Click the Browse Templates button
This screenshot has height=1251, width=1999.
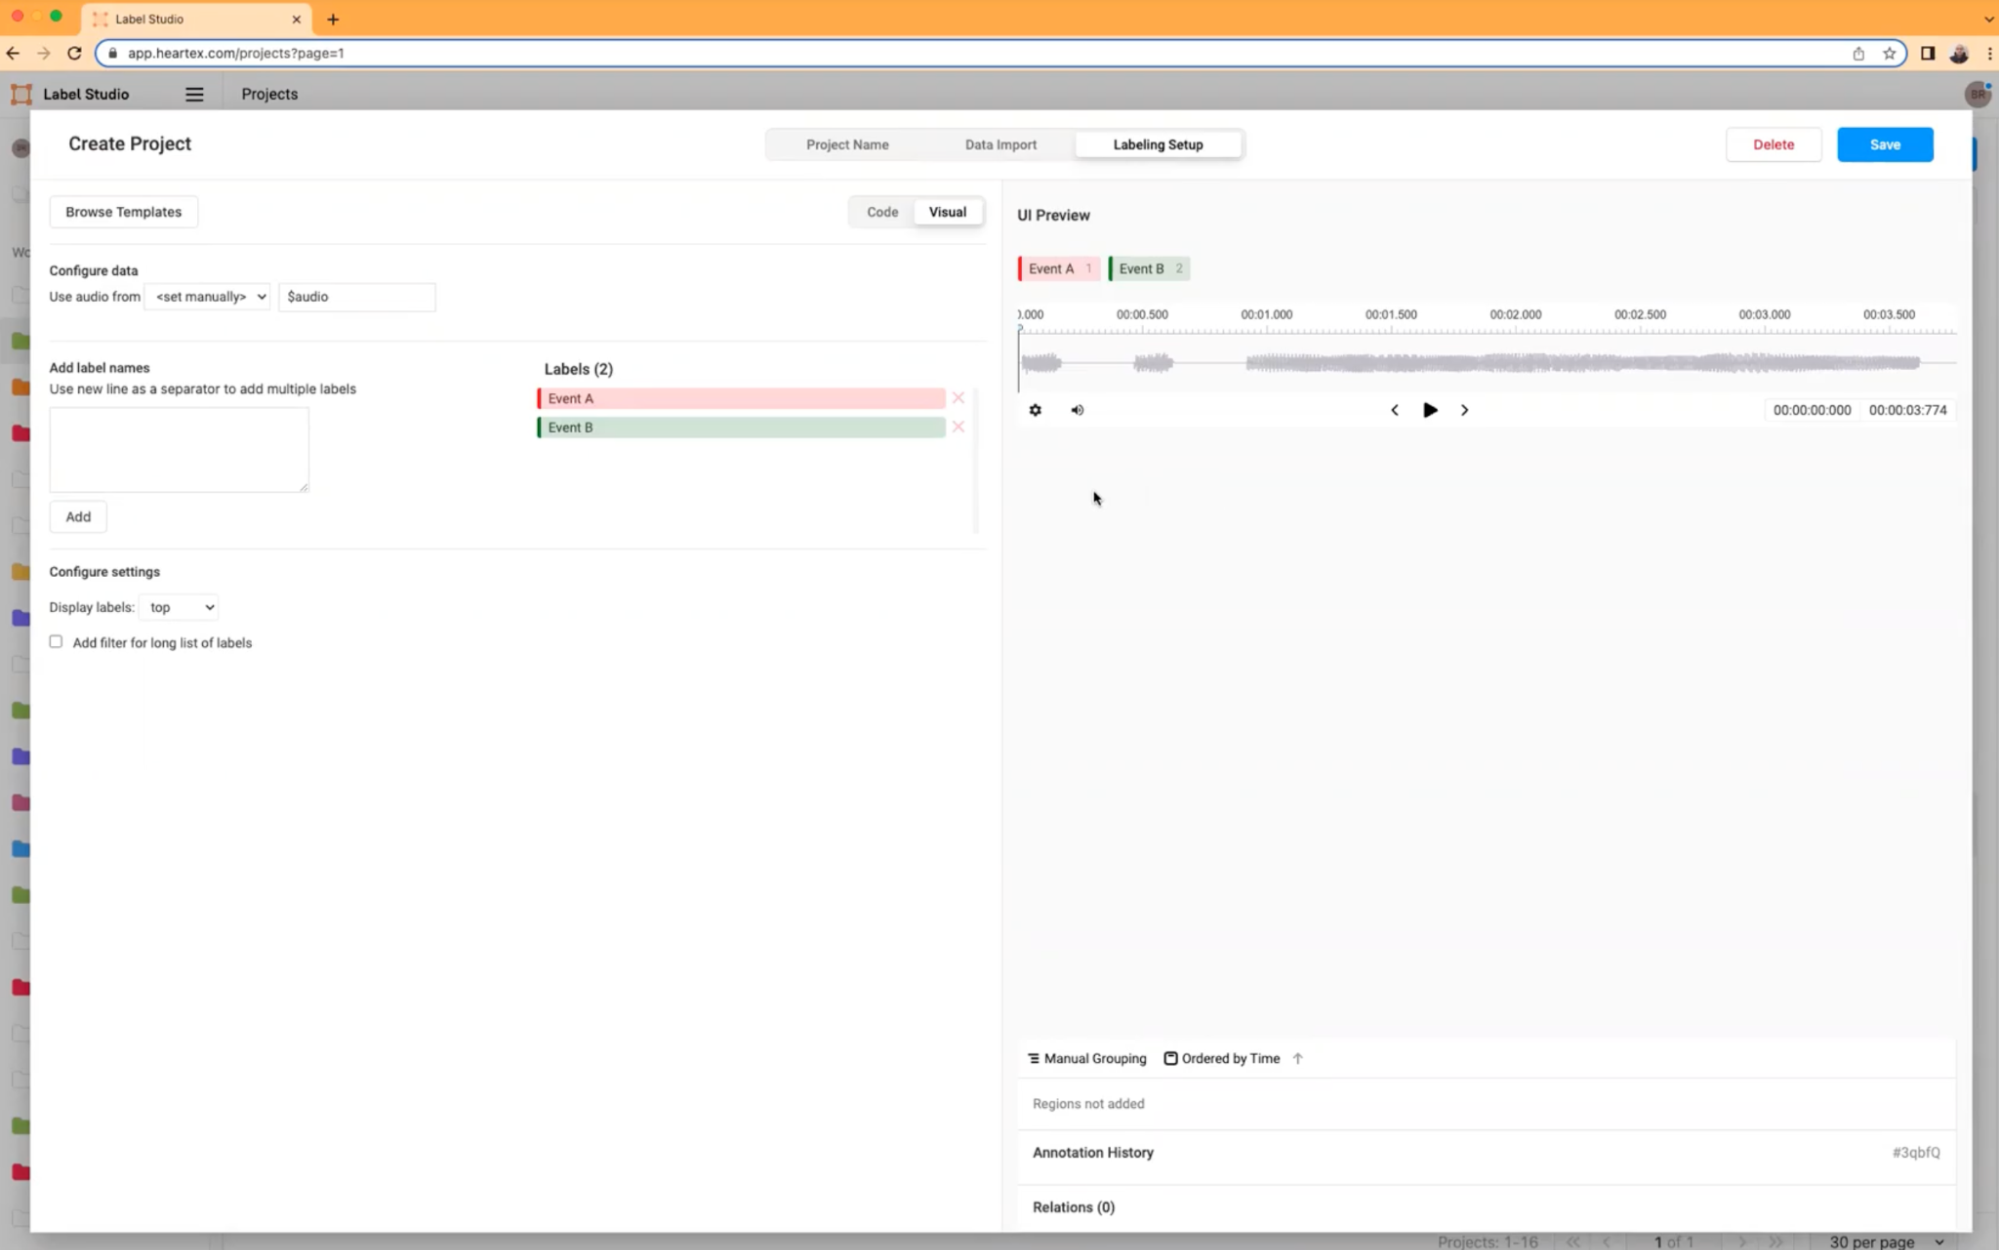click(x=124, y=212)
